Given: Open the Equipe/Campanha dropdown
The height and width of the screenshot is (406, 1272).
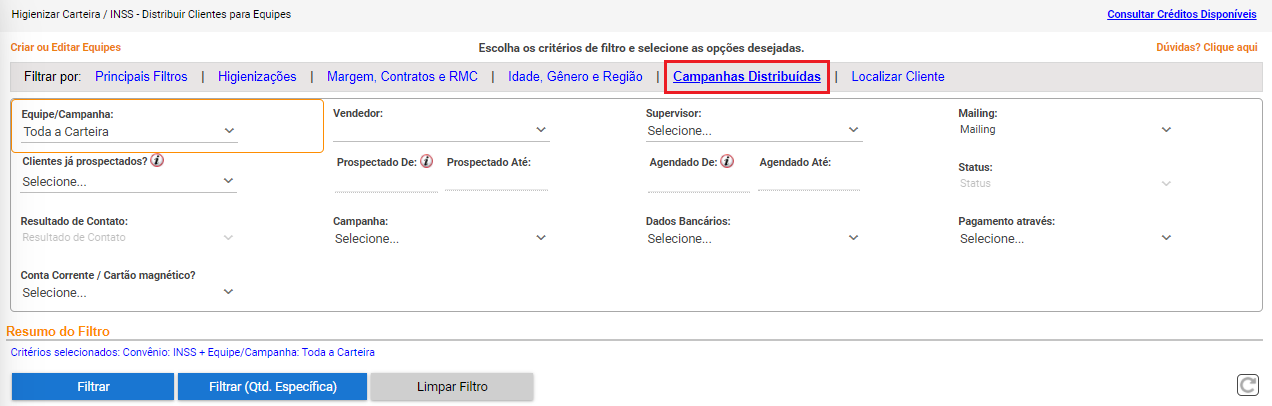Looking at the screenshot, I should pos(129,131).
